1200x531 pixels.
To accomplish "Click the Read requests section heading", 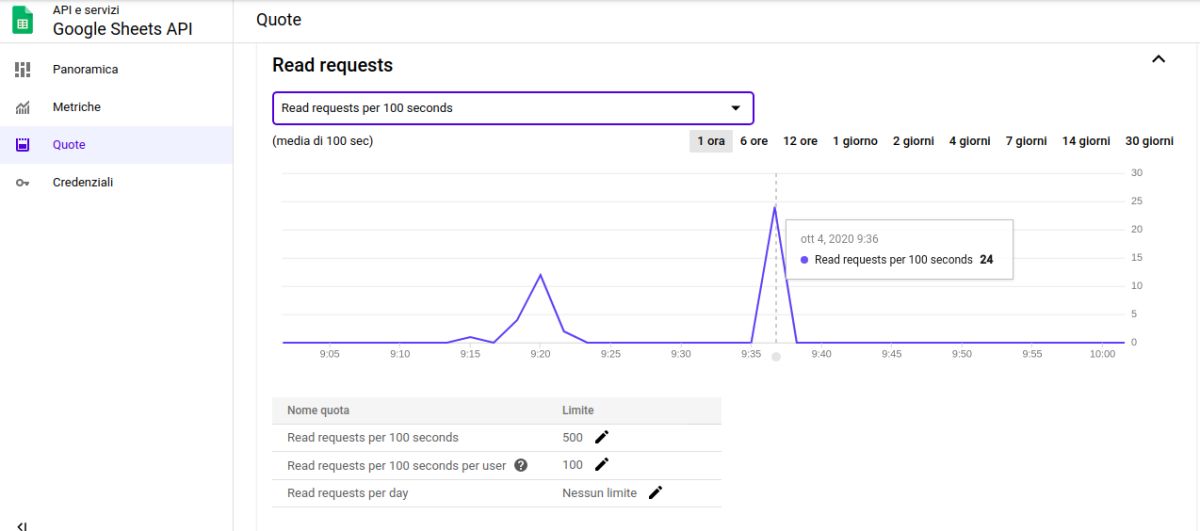I will [332, 65].
